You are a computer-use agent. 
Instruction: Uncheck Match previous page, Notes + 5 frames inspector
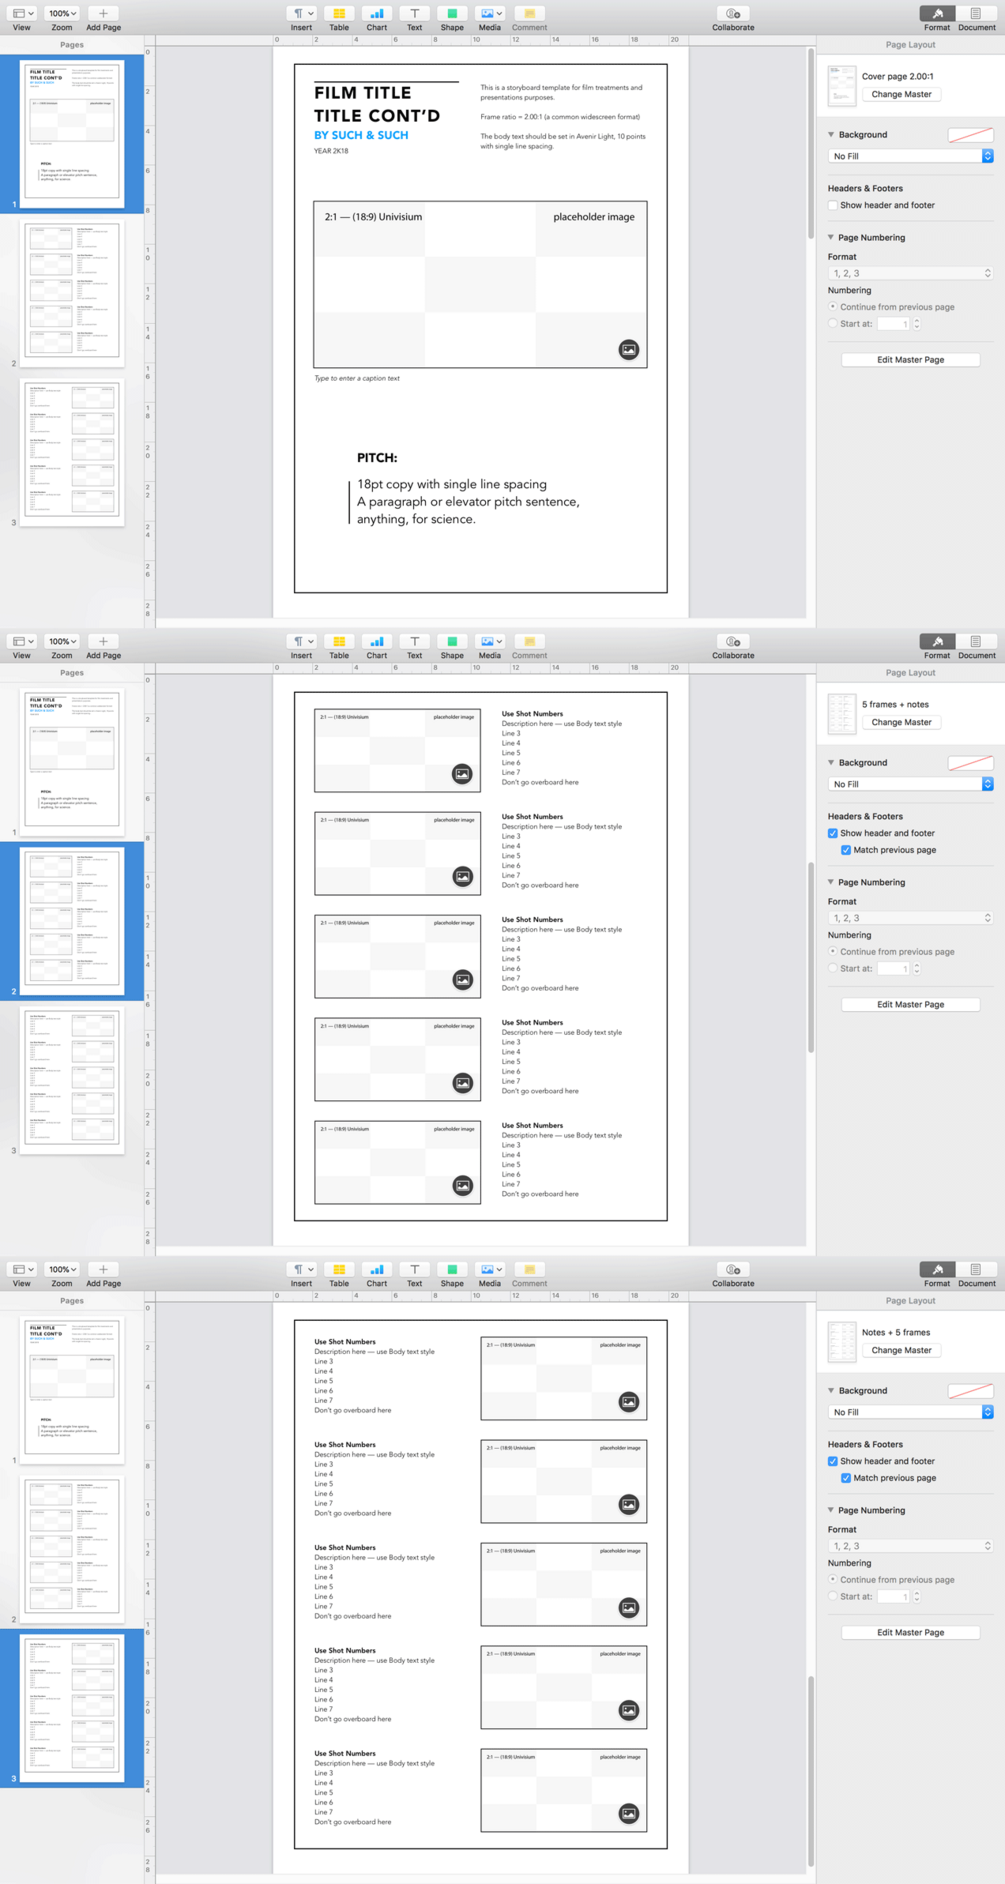(x=846, y=1478)
